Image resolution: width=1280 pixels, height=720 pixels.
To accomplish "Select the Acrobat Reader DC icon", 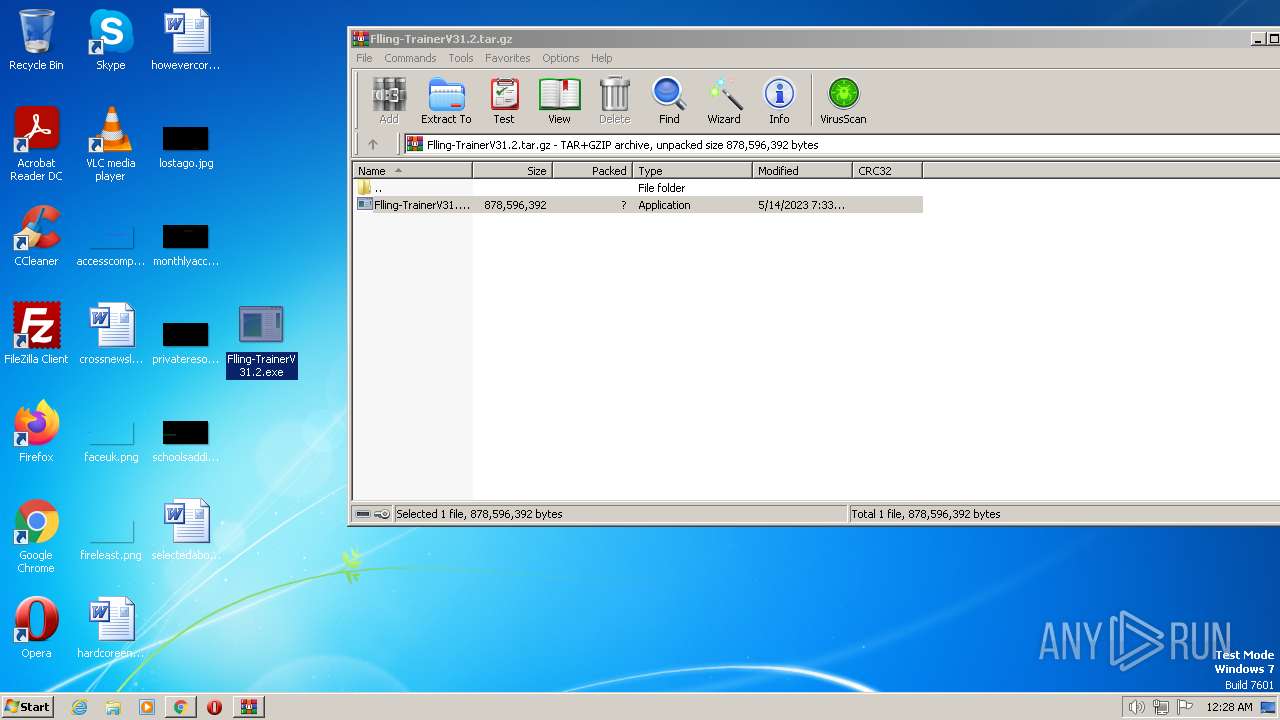I will [36, 144].
